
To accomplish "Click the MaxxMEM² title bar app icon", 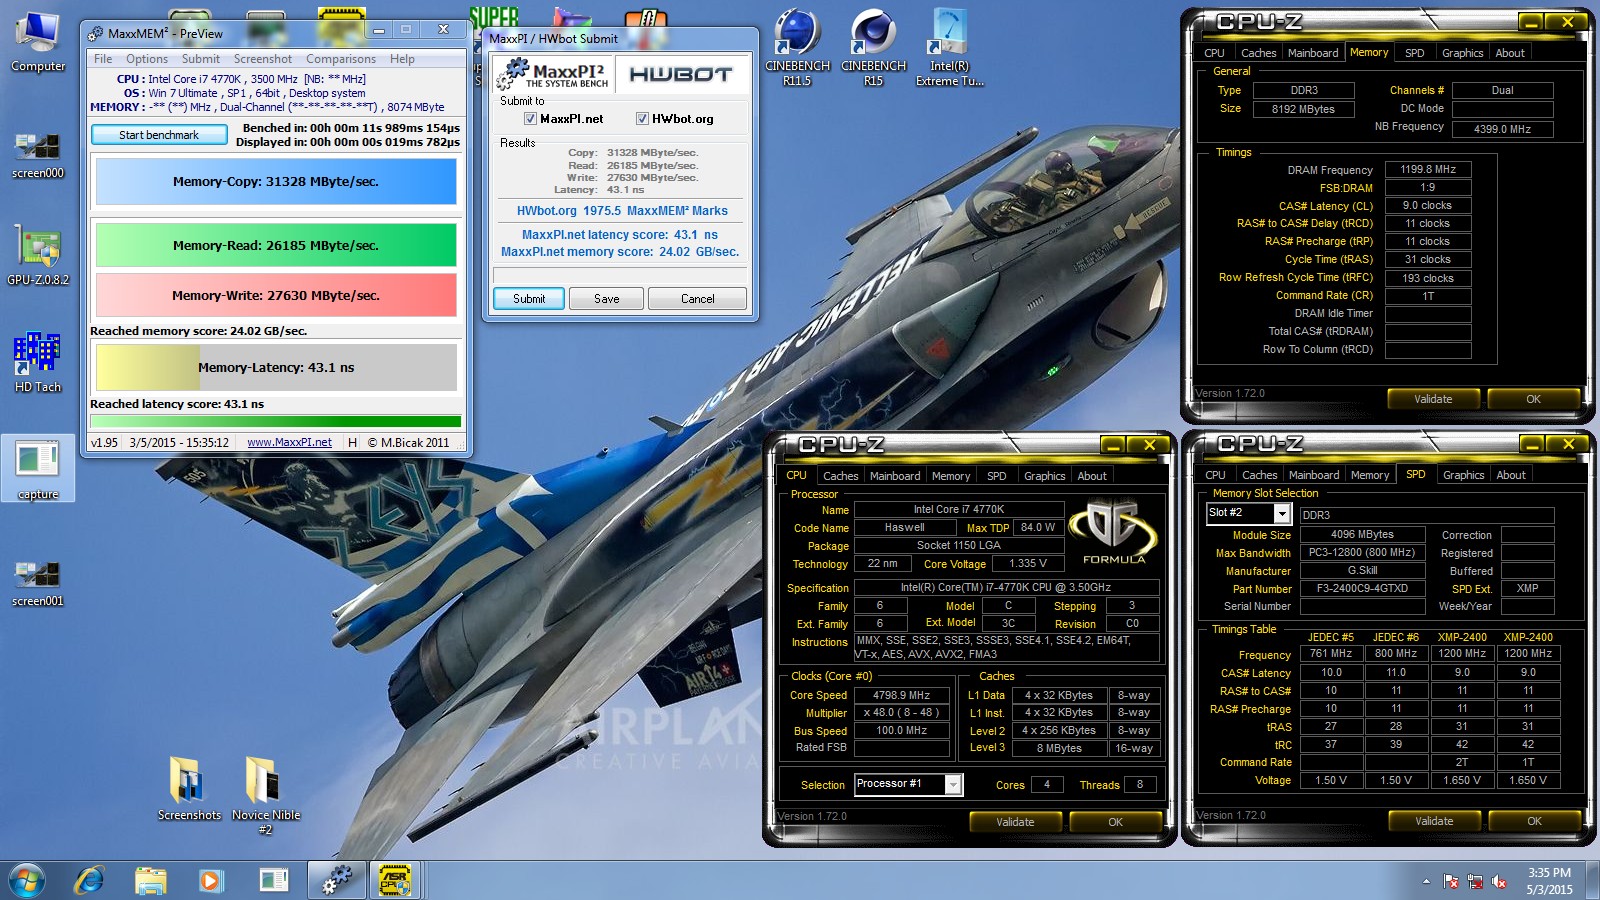I will [96, 33].
